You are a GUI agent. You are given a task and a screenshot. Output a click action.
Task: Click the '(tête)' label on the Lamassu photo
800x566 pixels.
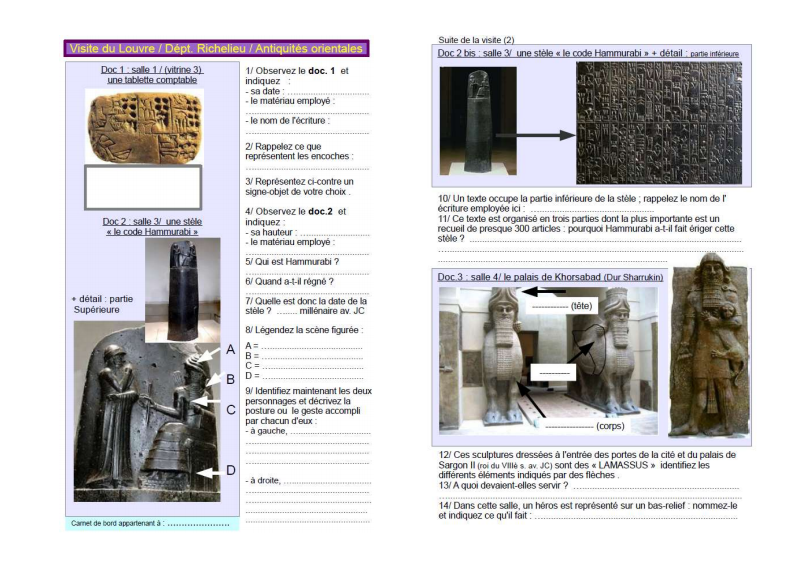point(584,307)
